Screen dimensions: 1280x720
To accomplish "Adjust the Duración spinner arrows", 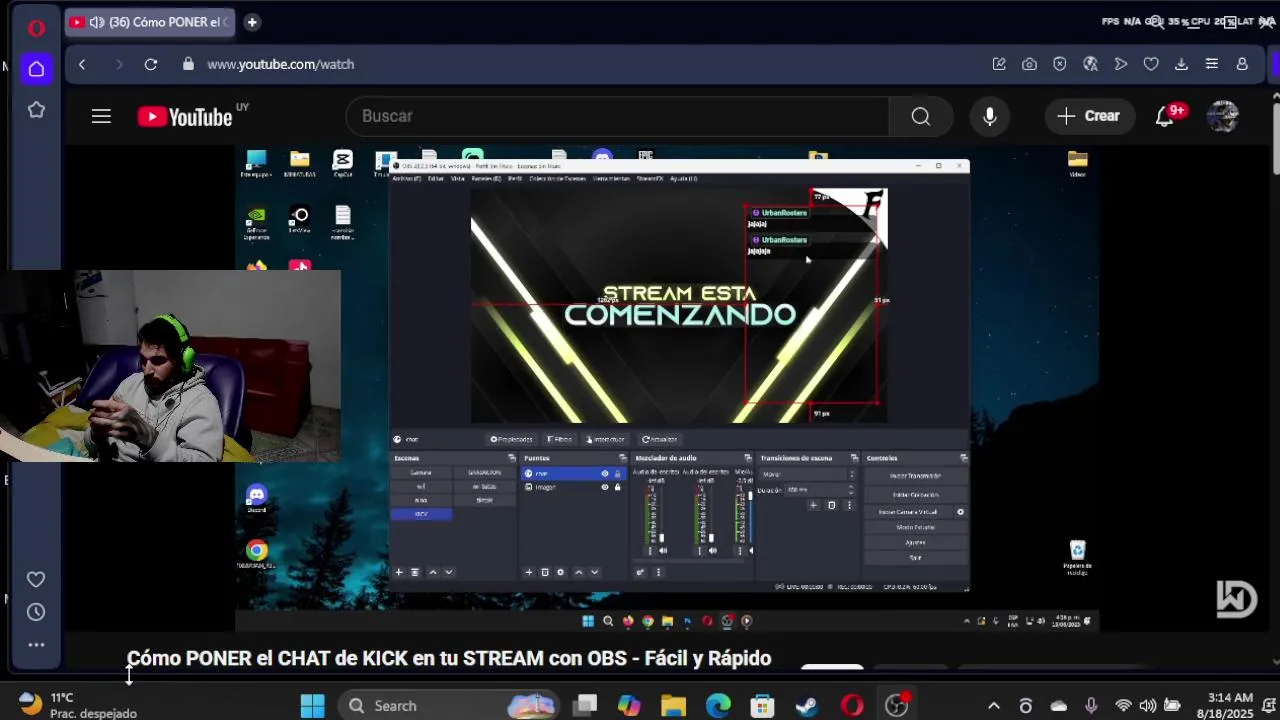I will coord(851,490).
